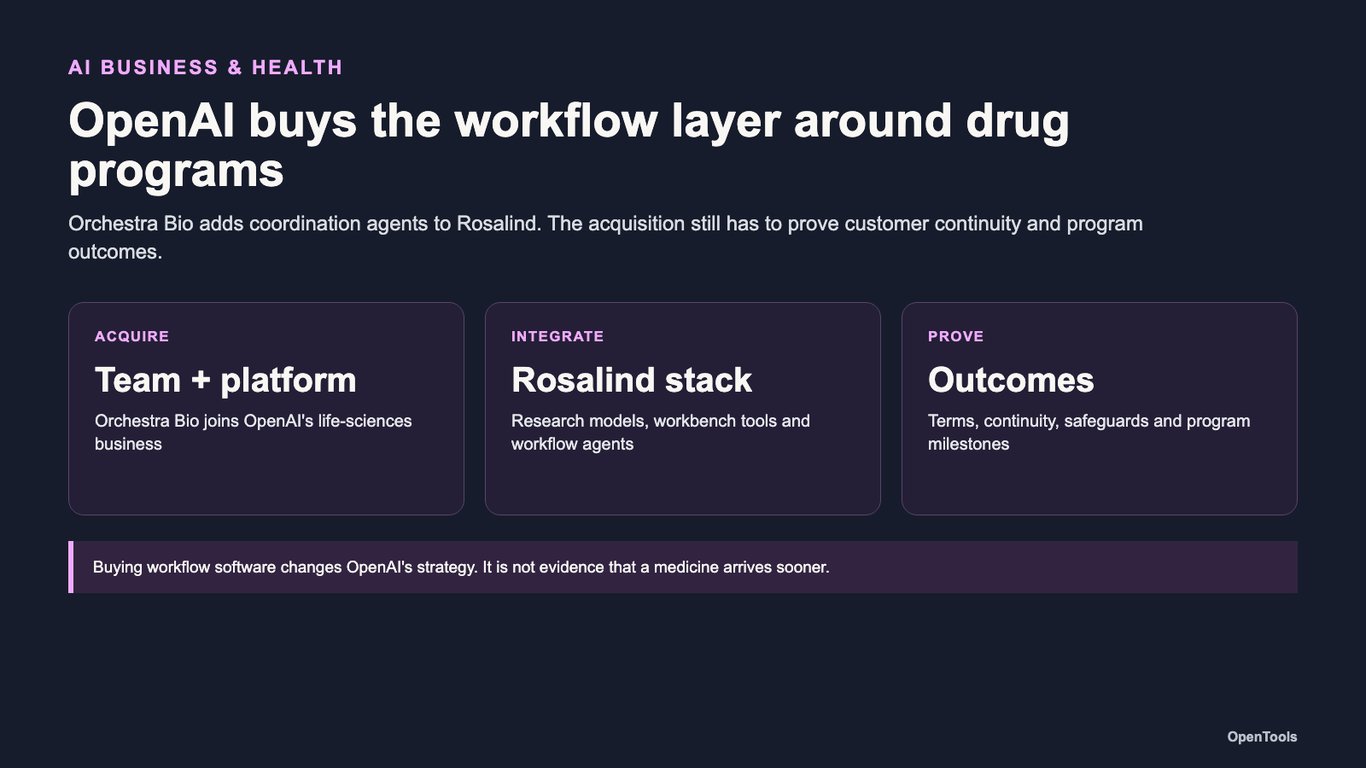
Task: Click text 'Orchestra Bio joins OpenAI's life-sciences business'
Action: [253, 432]
